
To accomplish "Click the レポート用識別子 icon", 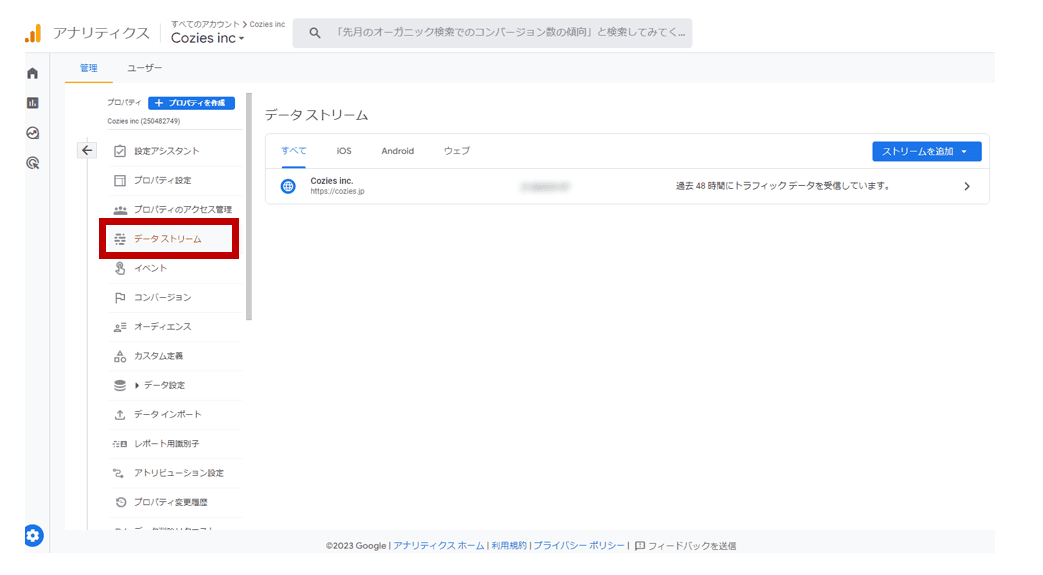I will pyautogui.click(x=120, y=444).
